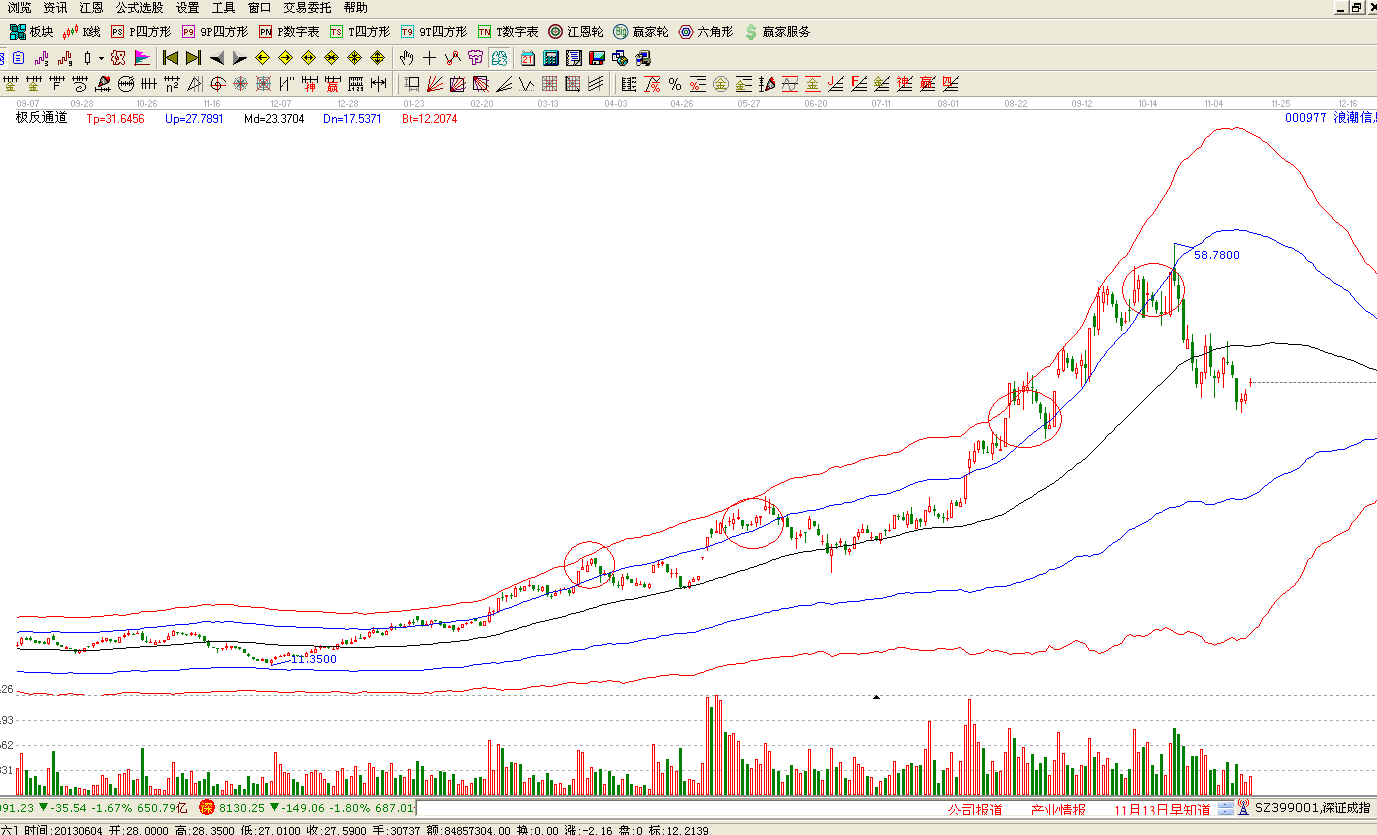Click the save floppy disk icon
The width and height of the screenshot is (1377, 835).
click(x=596, y=58)
